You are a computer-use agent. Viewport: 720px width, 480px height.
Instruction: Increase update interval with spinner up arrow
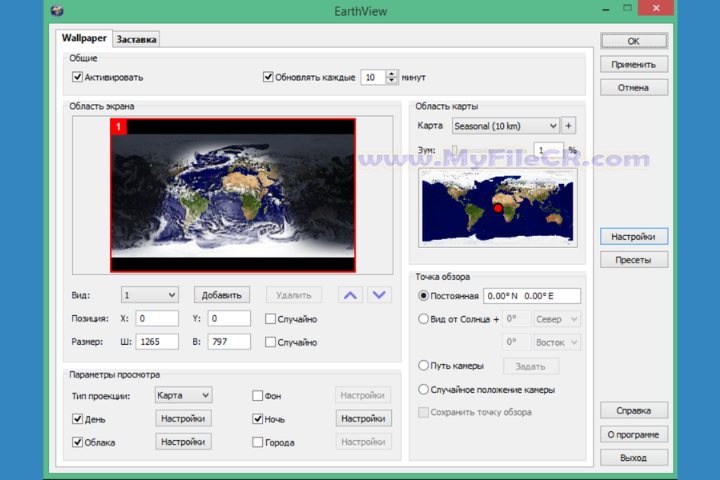coord(392,73)
